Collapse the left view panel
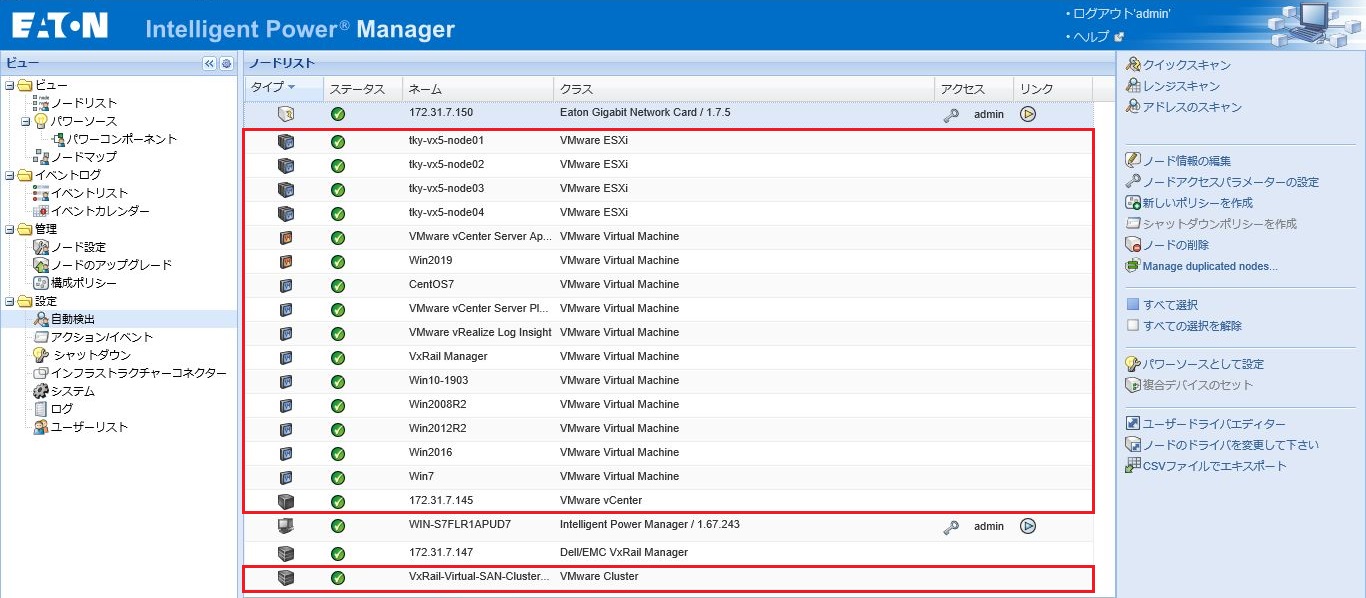This screenshot has width=1366, height=598. pyautogui.click(x=209, y=63)
